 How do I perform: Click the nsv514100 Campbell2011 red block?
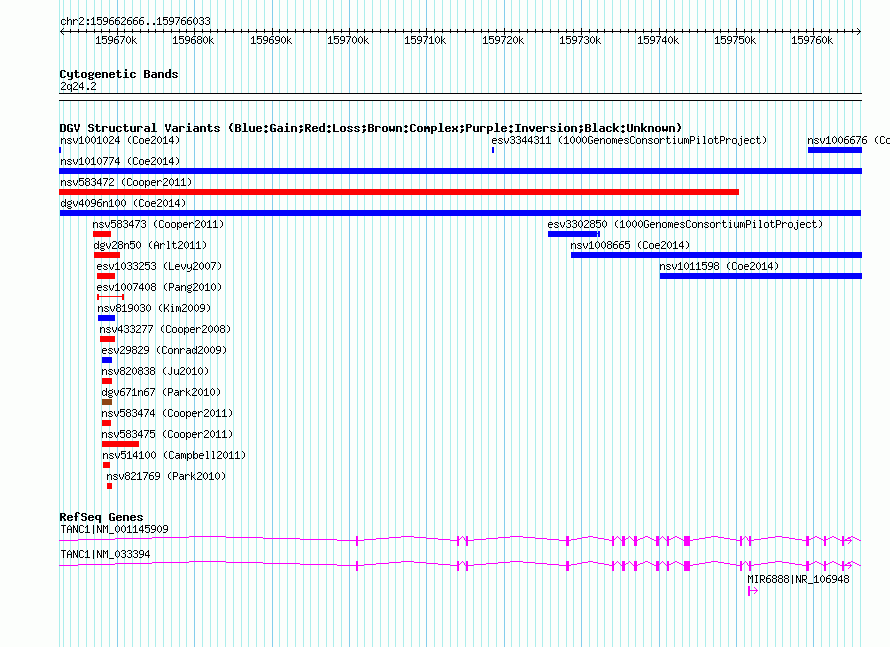click(x=106, y=465)
